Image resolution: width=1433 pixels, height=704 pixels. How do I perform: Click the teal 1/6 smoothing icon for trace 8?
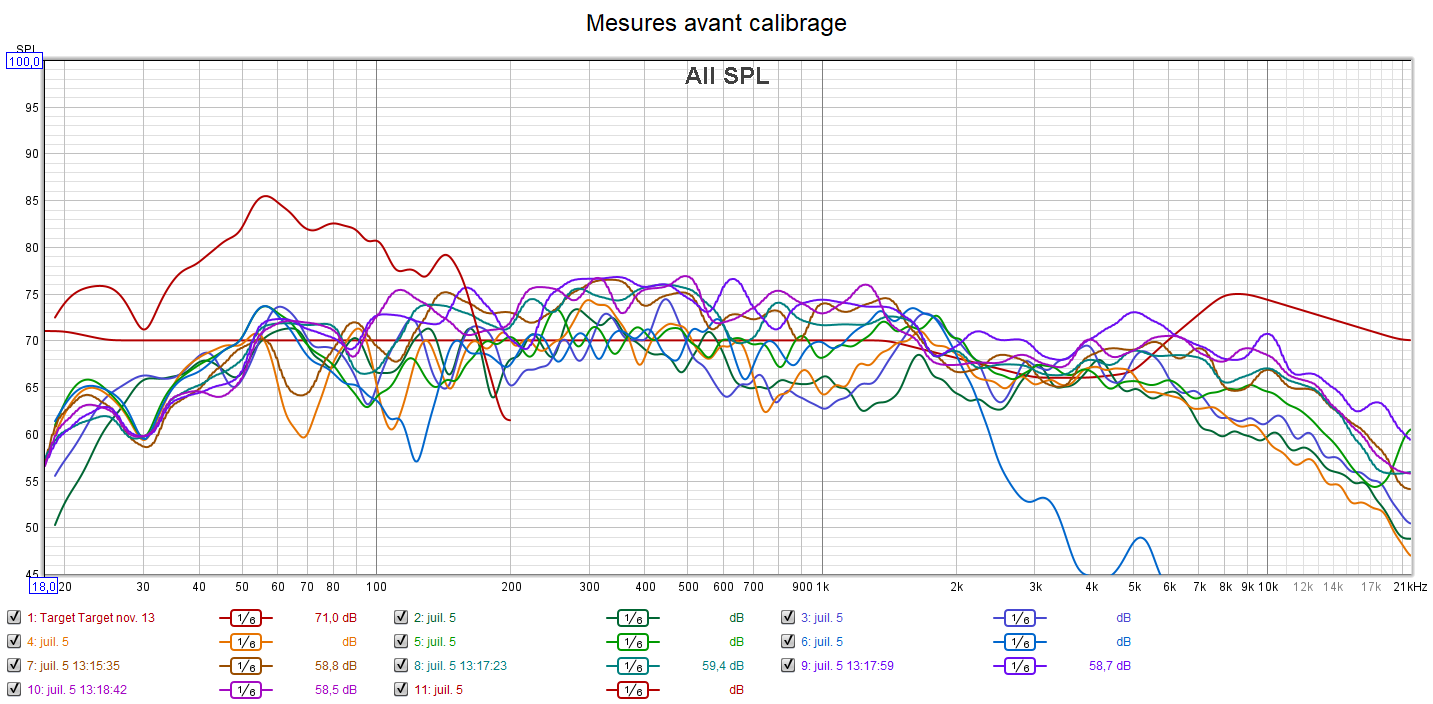tap(632, 666)
